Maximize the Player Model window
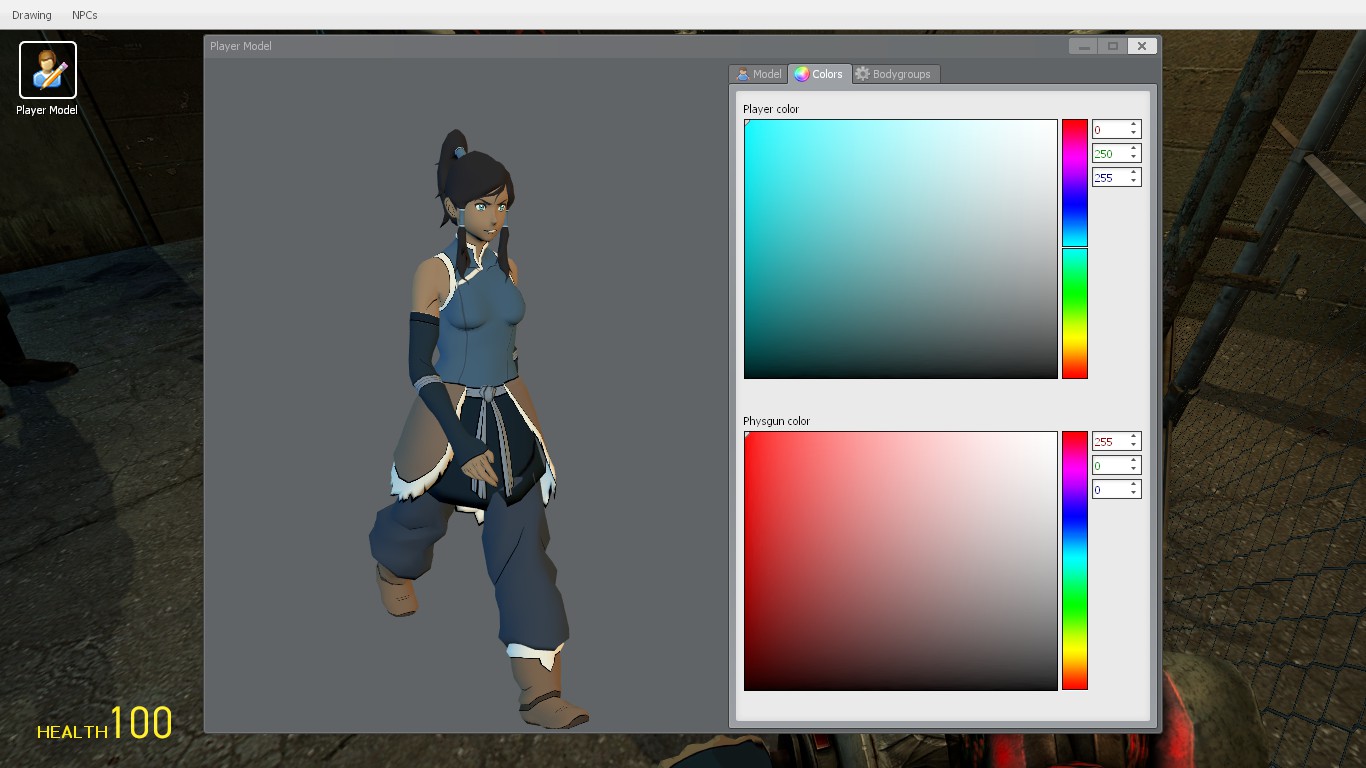Image resolution: width=1366 pixels, height=768 pixels. tap(1113, 46)
